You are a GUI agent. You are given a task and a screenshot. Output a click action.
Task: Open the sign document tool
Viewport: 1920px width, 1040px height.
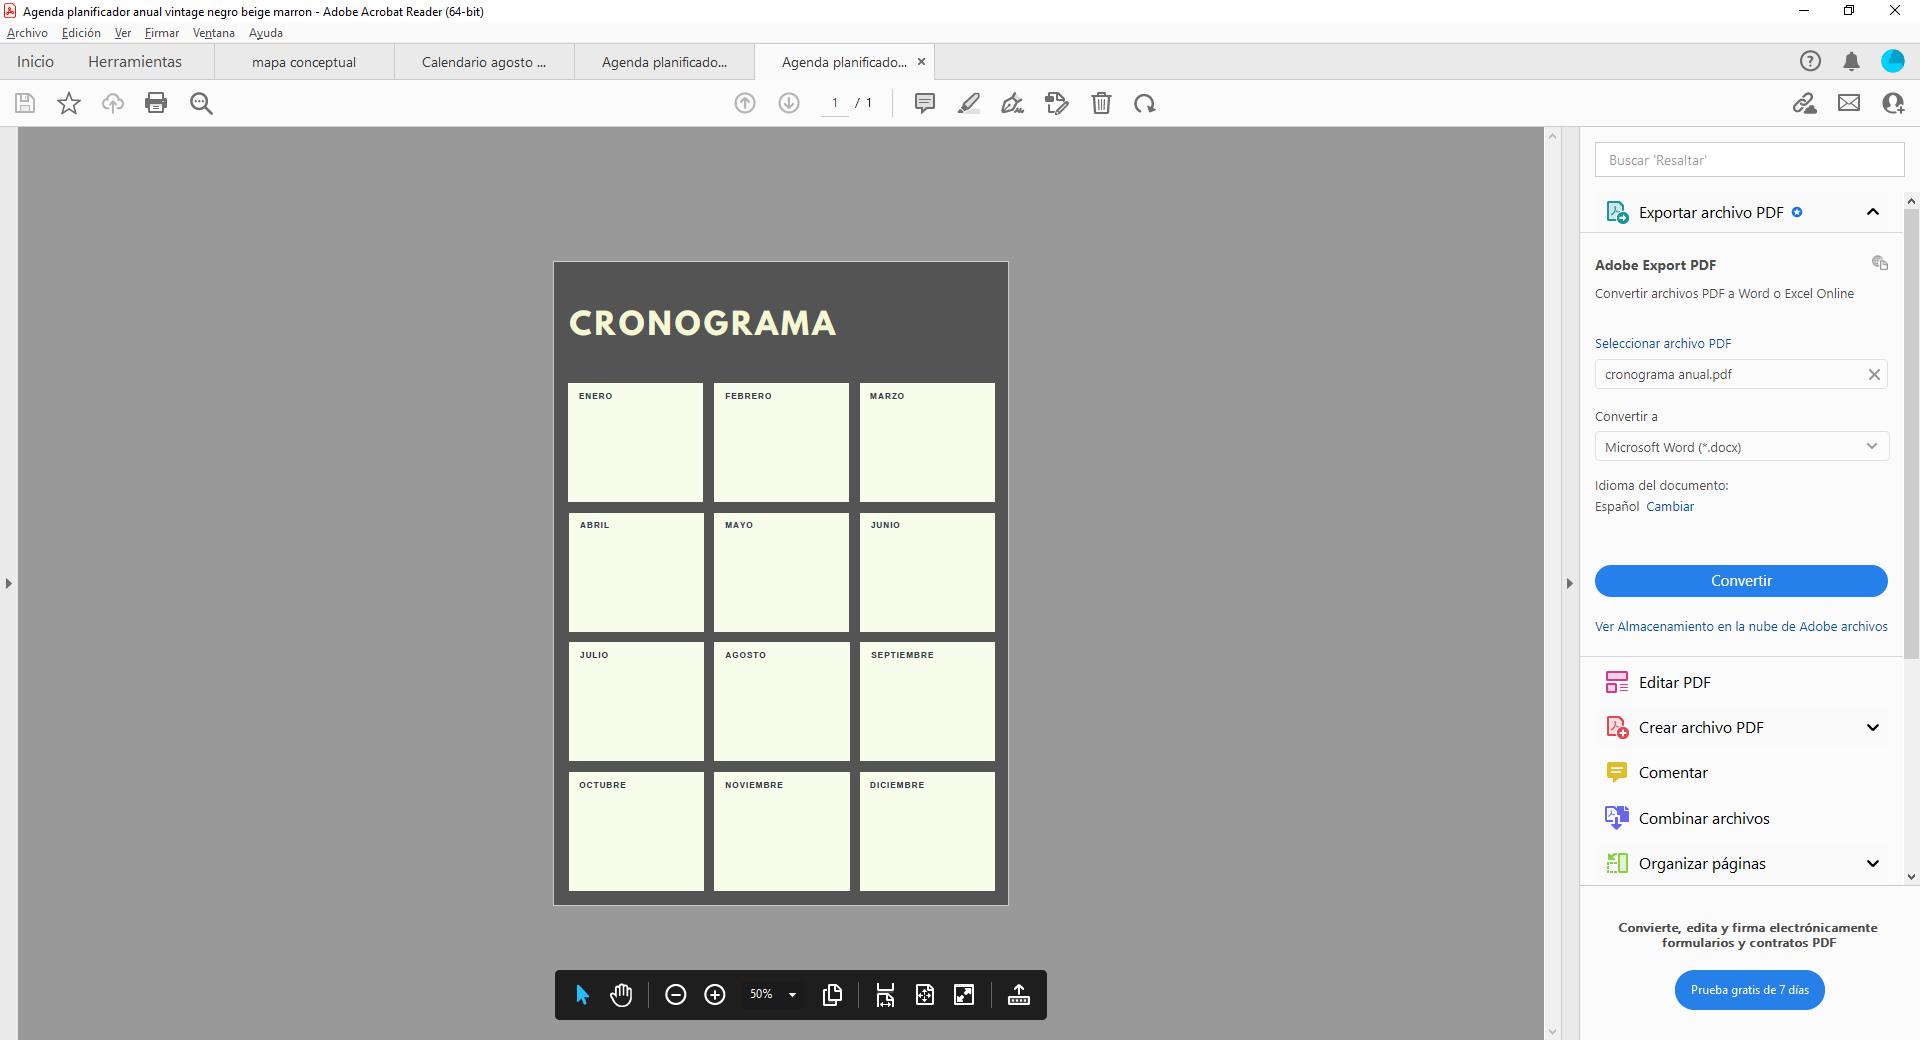pos(1013,103)
